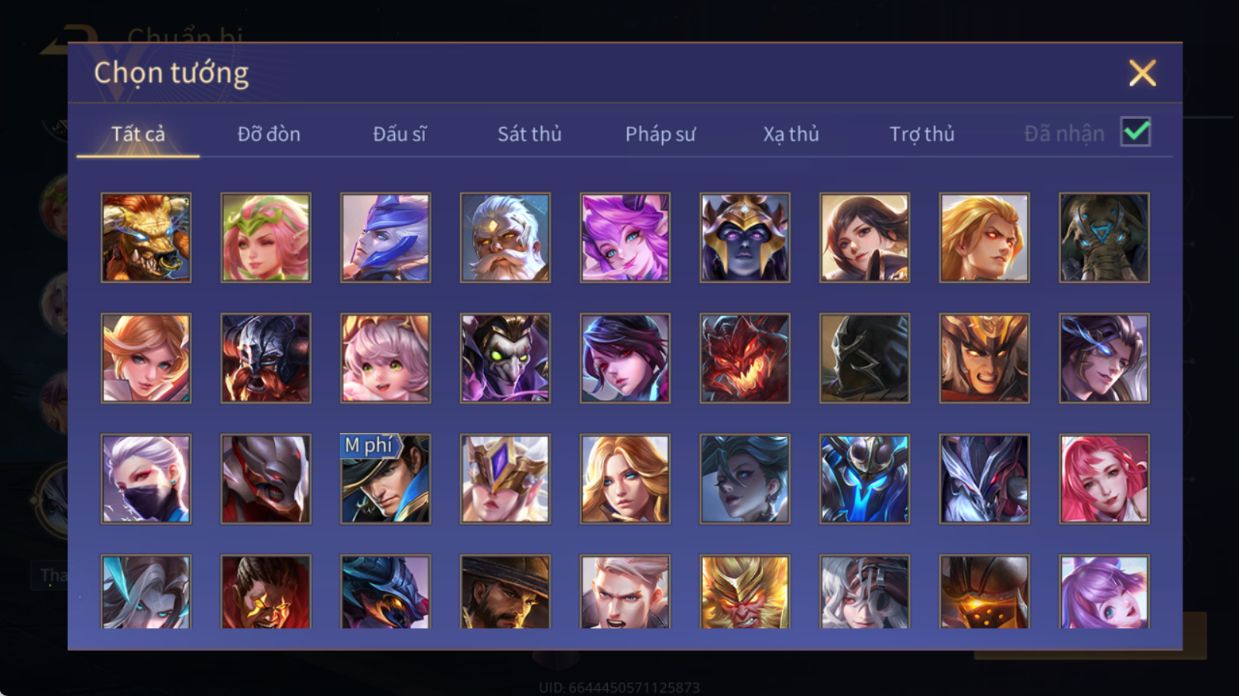This screenshot has width=1239, height=696.
Task: Switch to the Đỡ đòn tab
Action: [269, 134]
